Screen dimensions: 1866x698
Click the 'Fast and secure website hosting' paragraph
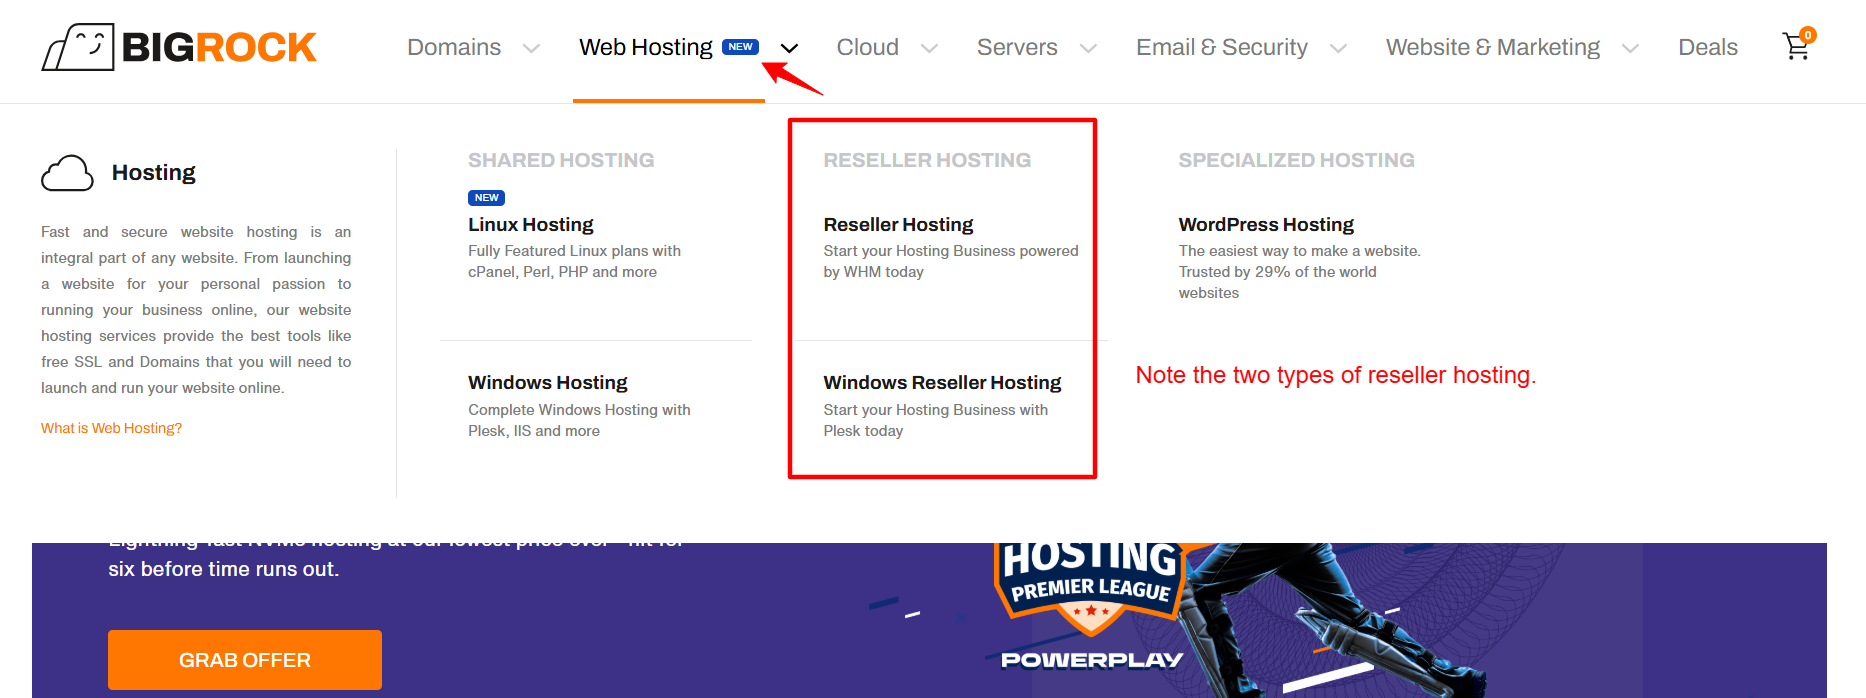point(196,310)
